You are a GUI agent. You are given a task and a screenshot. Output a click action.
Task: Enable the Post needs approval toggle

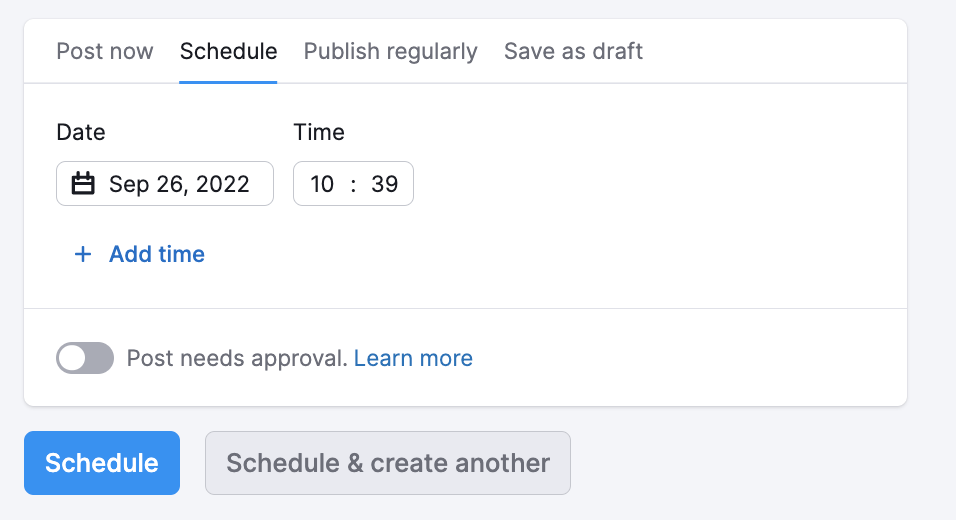85,358
